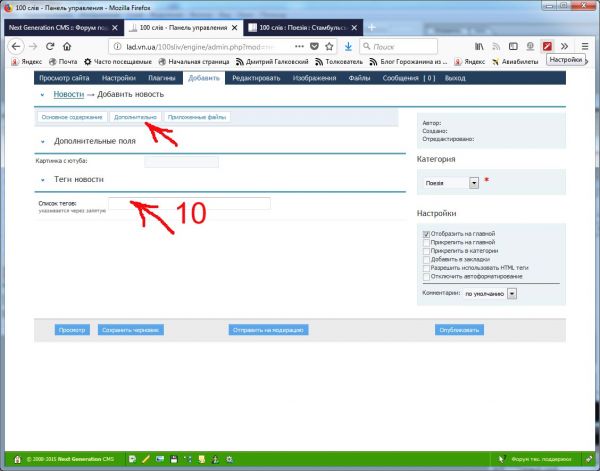600x471 pixels.
Task: Click the floppy disk icon in footer
Action: coord(174,459)
